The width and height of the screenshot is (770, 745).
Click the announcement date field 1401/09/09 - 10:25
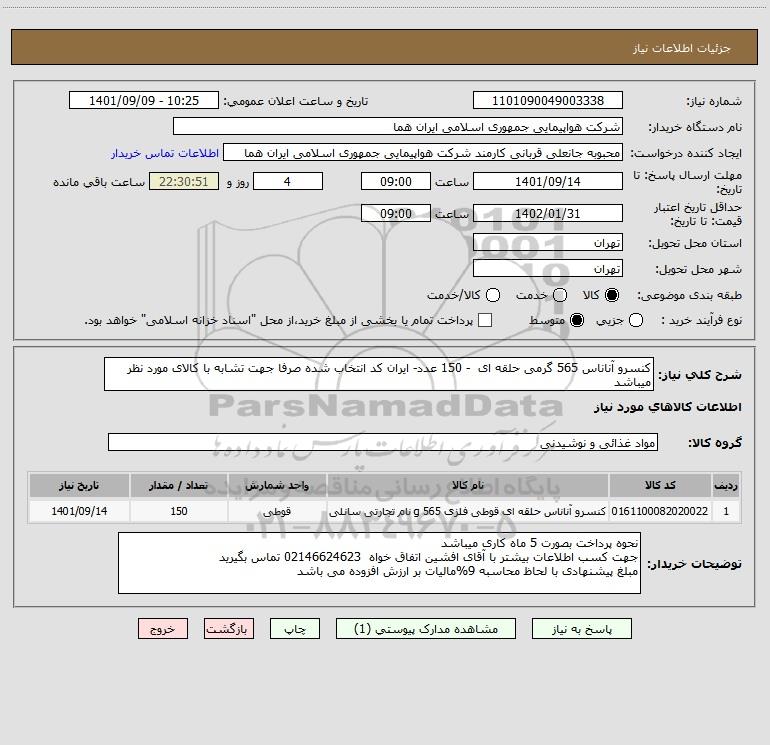[x=144, y=101]
